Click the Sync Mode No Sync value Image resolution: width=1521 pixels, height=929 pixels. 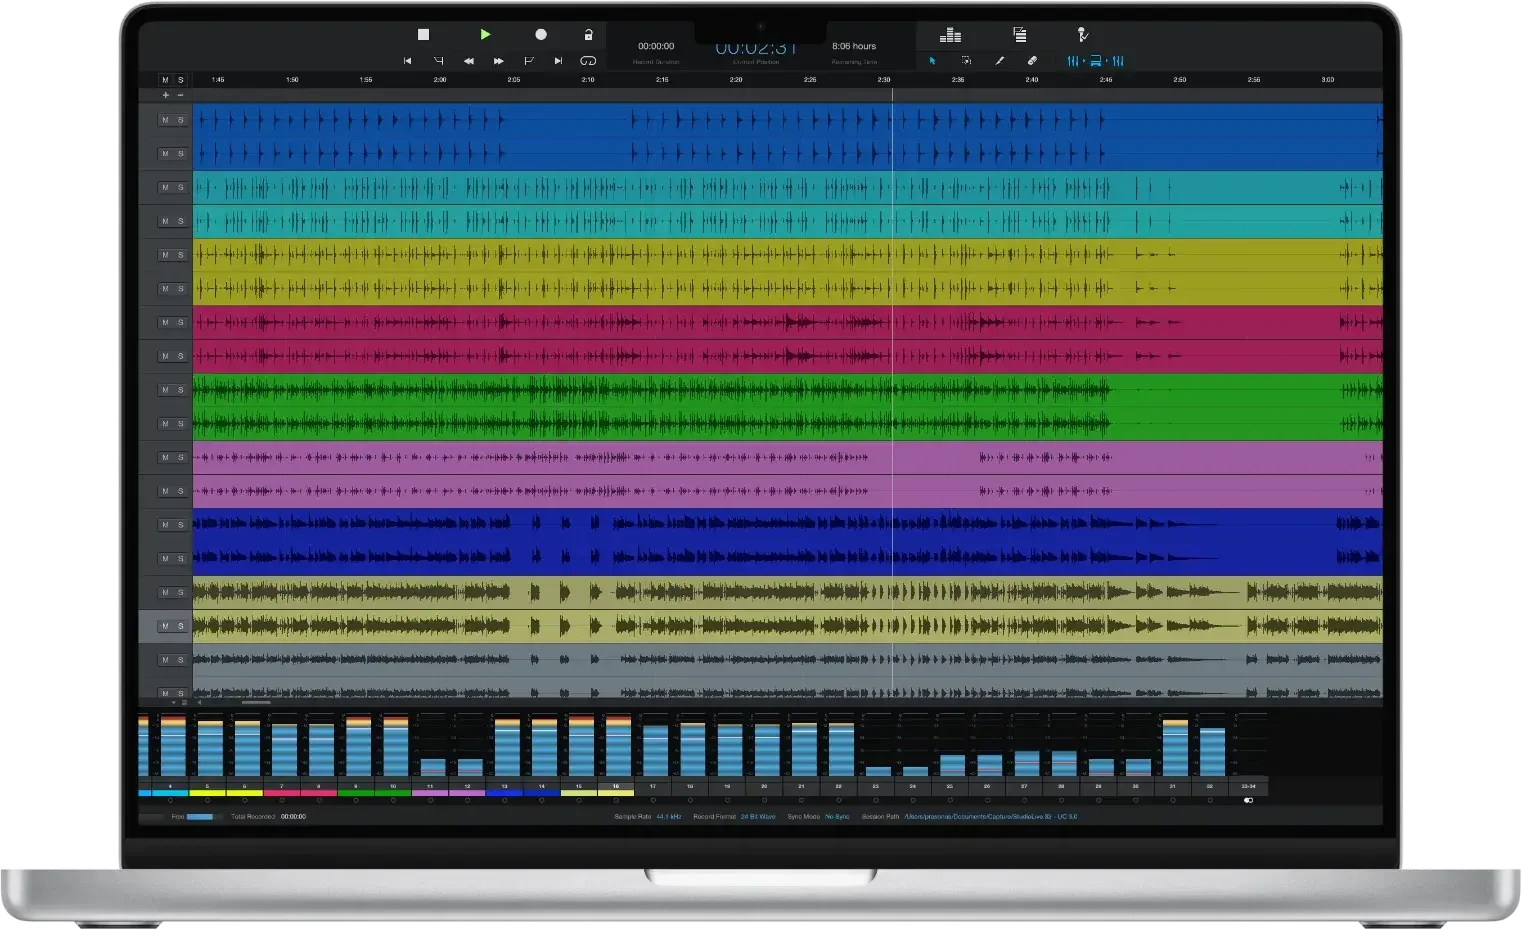[x=837, y=817]
